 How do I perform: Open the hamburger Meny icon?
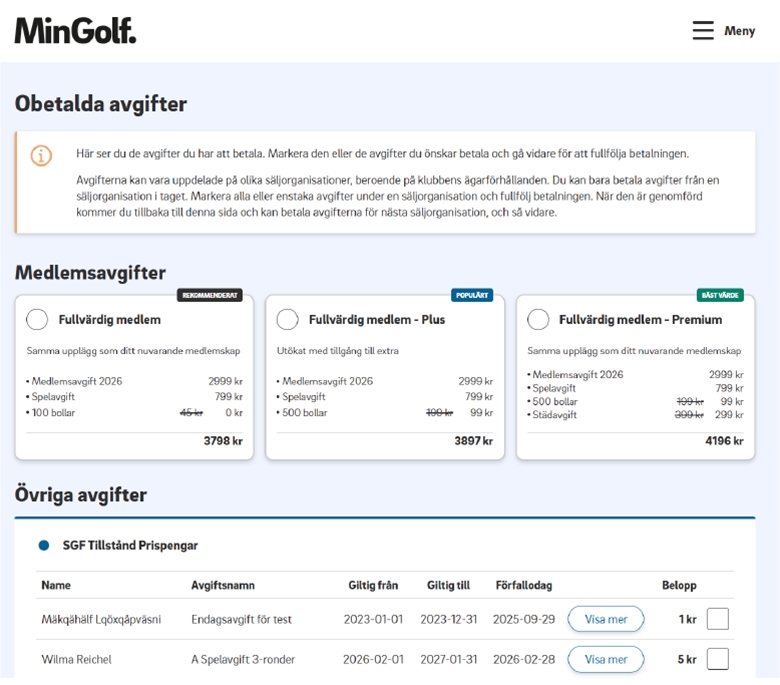point(703,31)
